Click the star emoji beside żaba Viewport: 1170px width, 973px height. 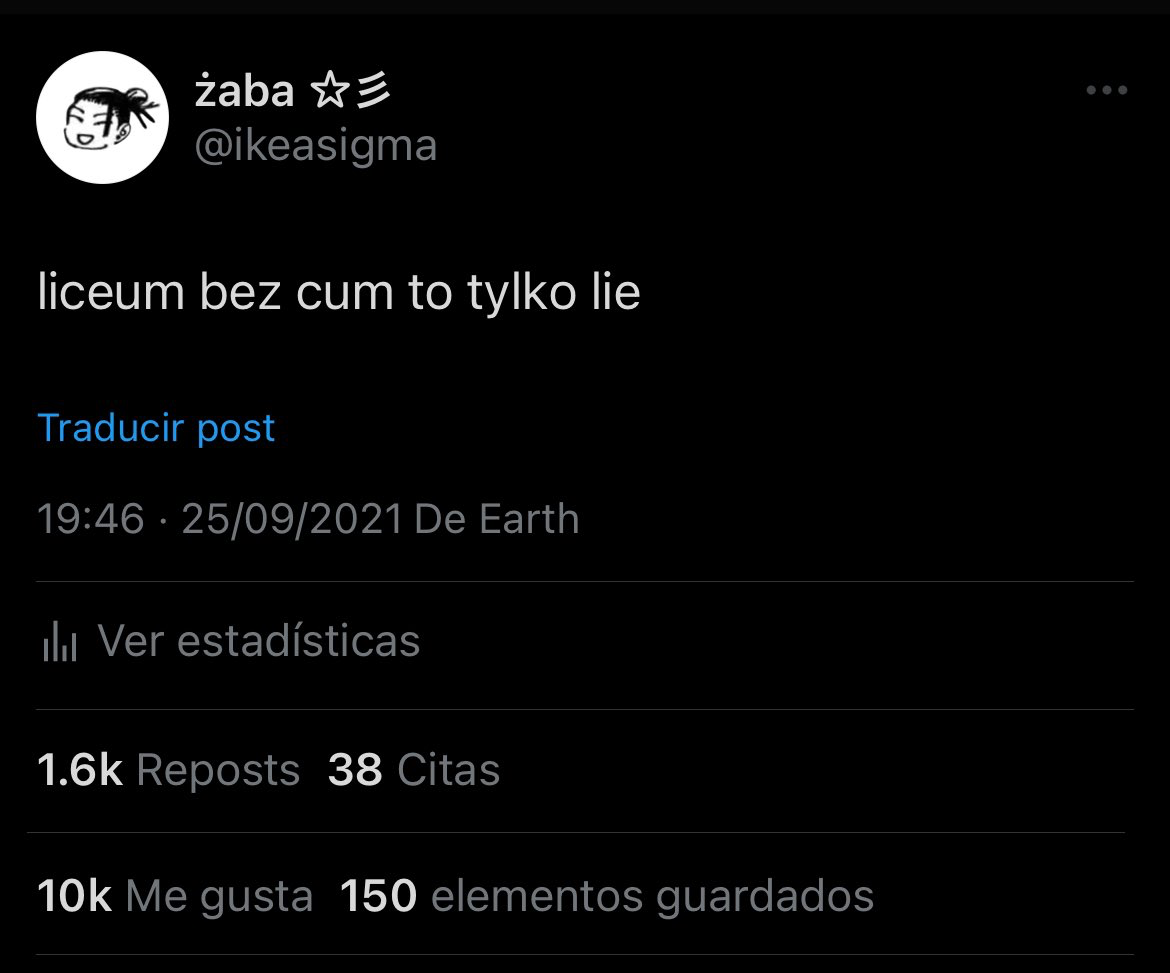click(328, 93)
